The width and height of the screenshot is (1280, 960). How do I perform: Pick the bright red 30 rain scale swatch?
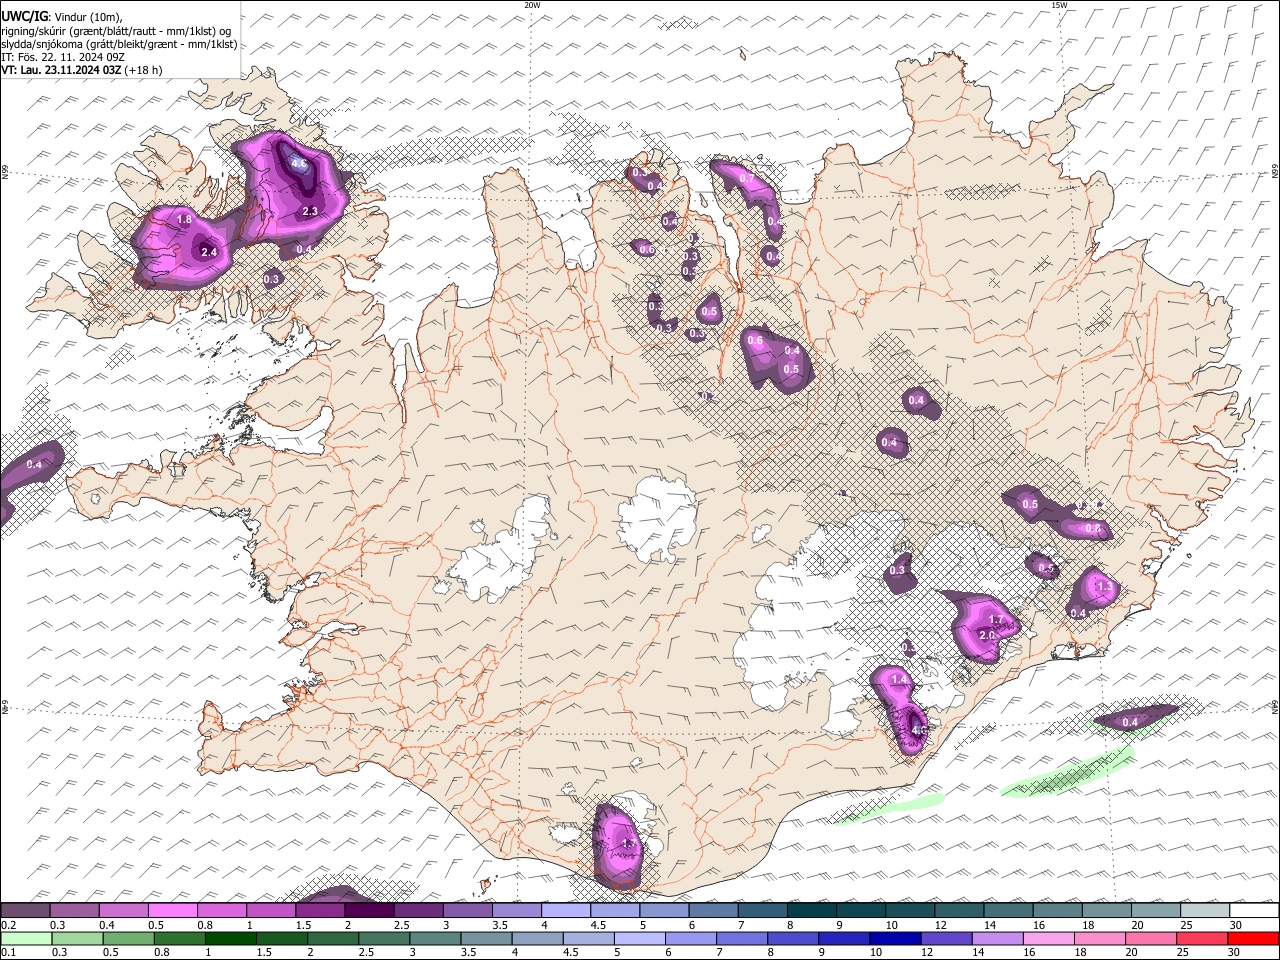click(x=1254, y=938)
